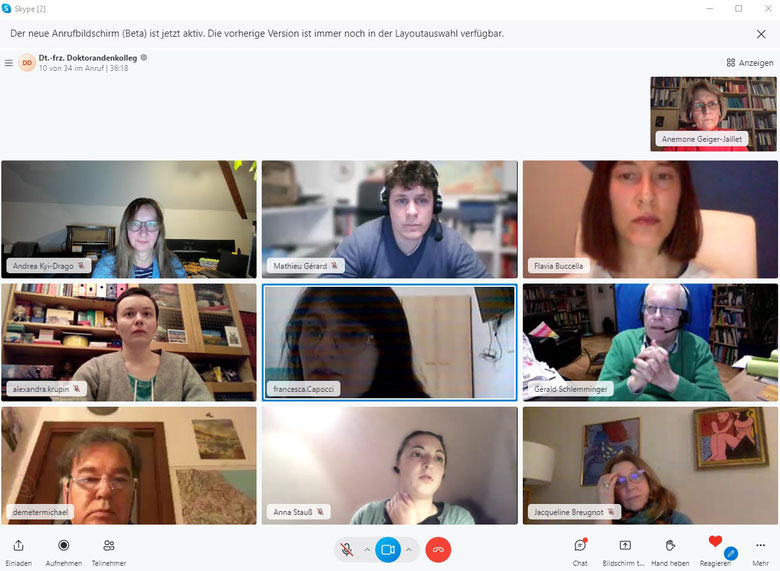Open the Teilnehmer participants list
The width and height of the screenshot is (780, 571).
(x=109, y=546)
